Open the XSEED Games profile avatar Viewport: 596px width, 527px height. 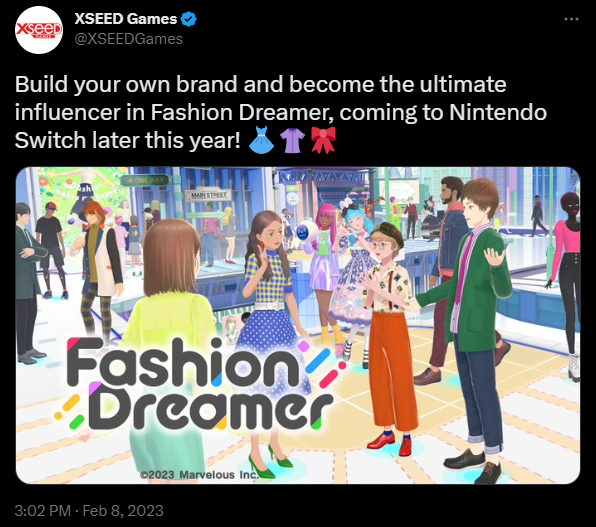click(39, 30)
